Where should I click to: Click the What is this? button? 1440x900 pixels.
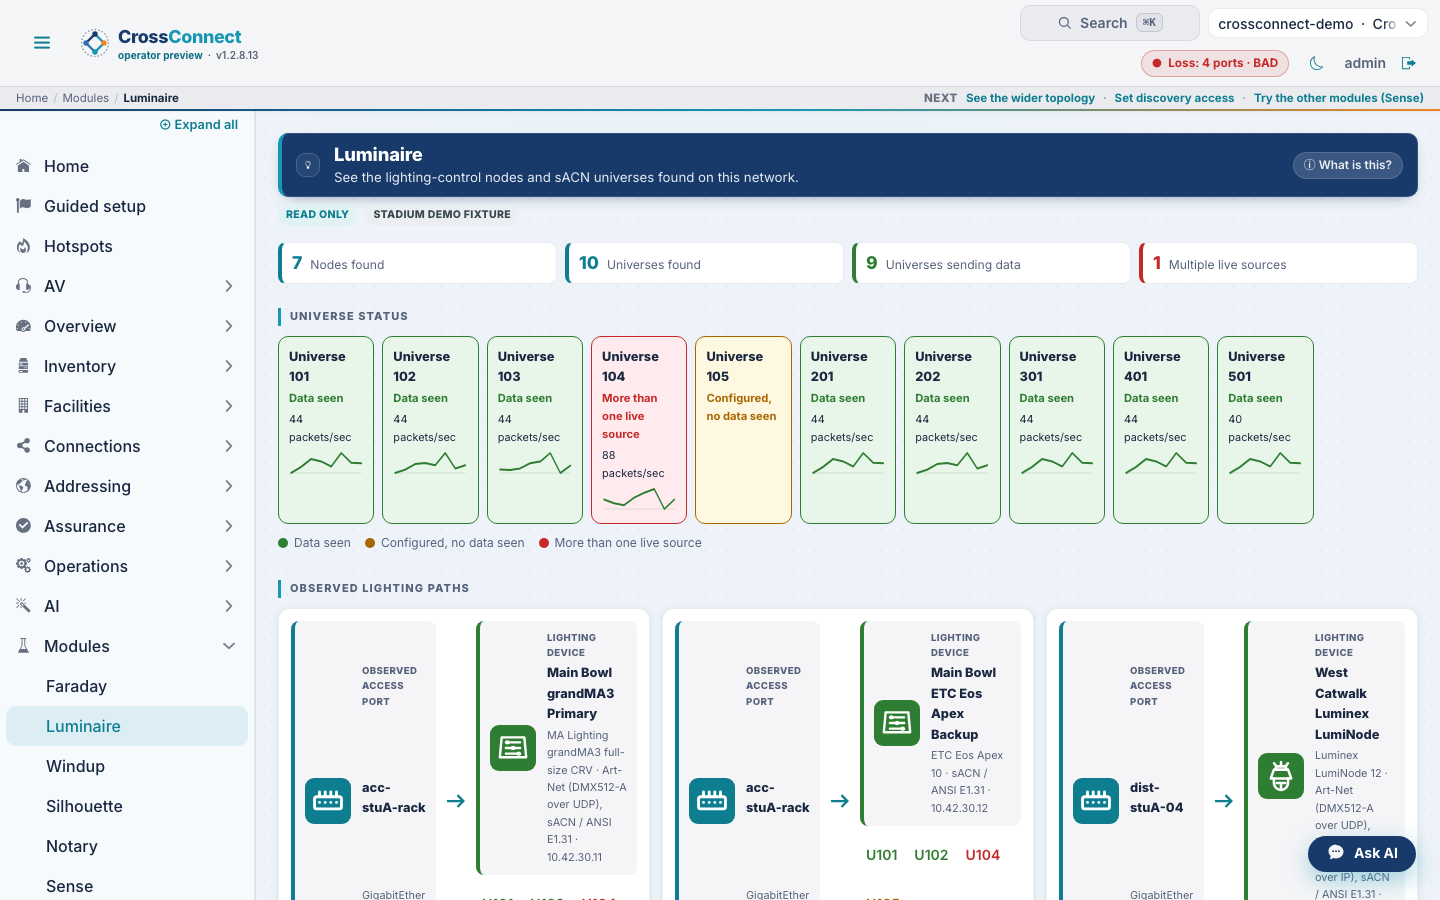coord(1347,165)
